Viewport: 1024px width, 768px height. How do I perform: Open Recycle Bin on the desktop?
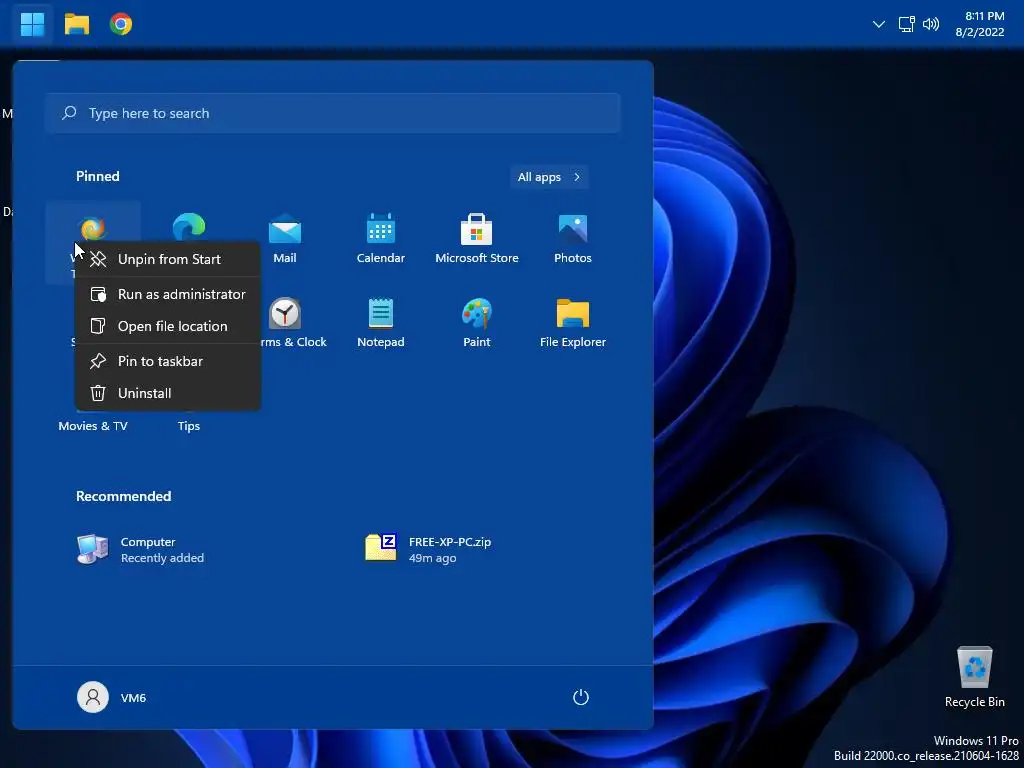tap(974, 677)
